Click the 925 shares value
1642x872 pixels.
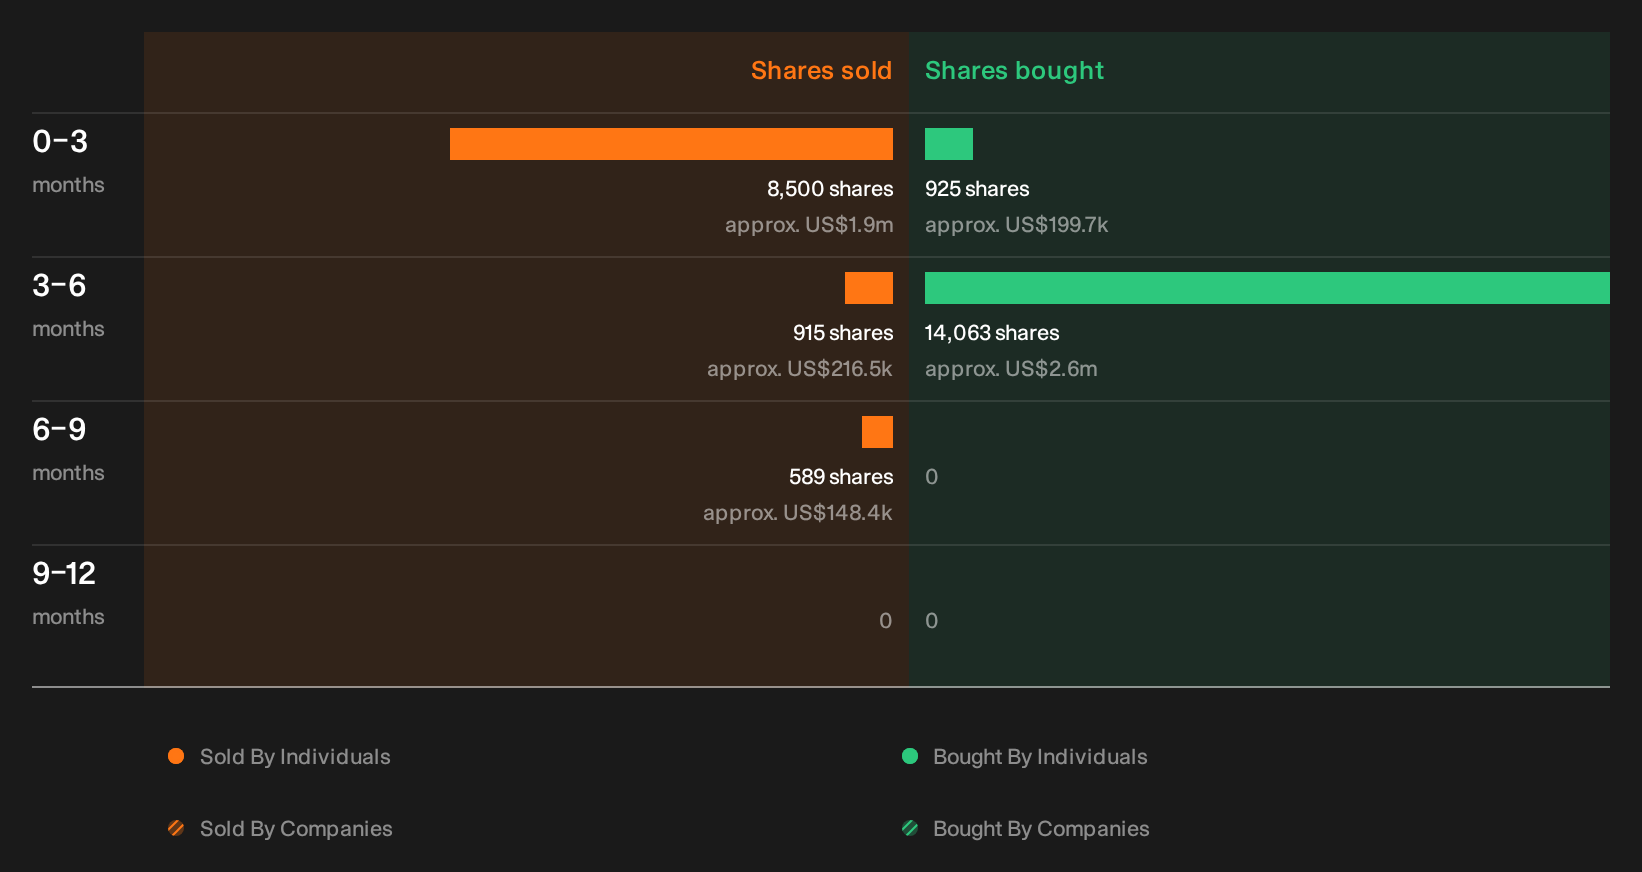coord(977,189)
